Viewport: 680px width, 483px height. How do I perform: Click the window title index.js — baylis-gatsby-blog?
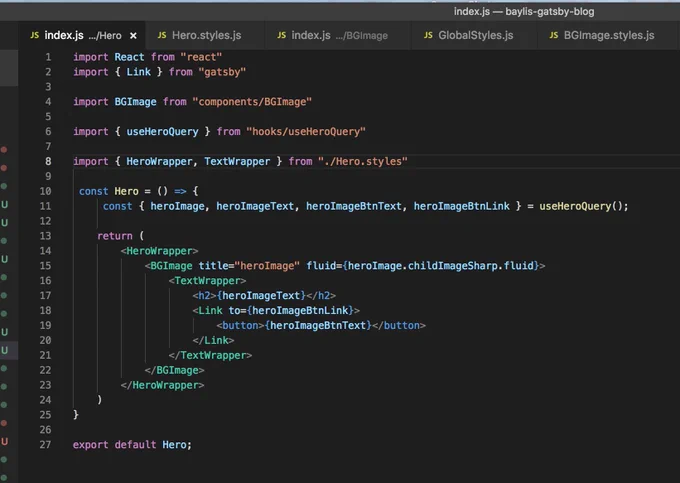524,12
